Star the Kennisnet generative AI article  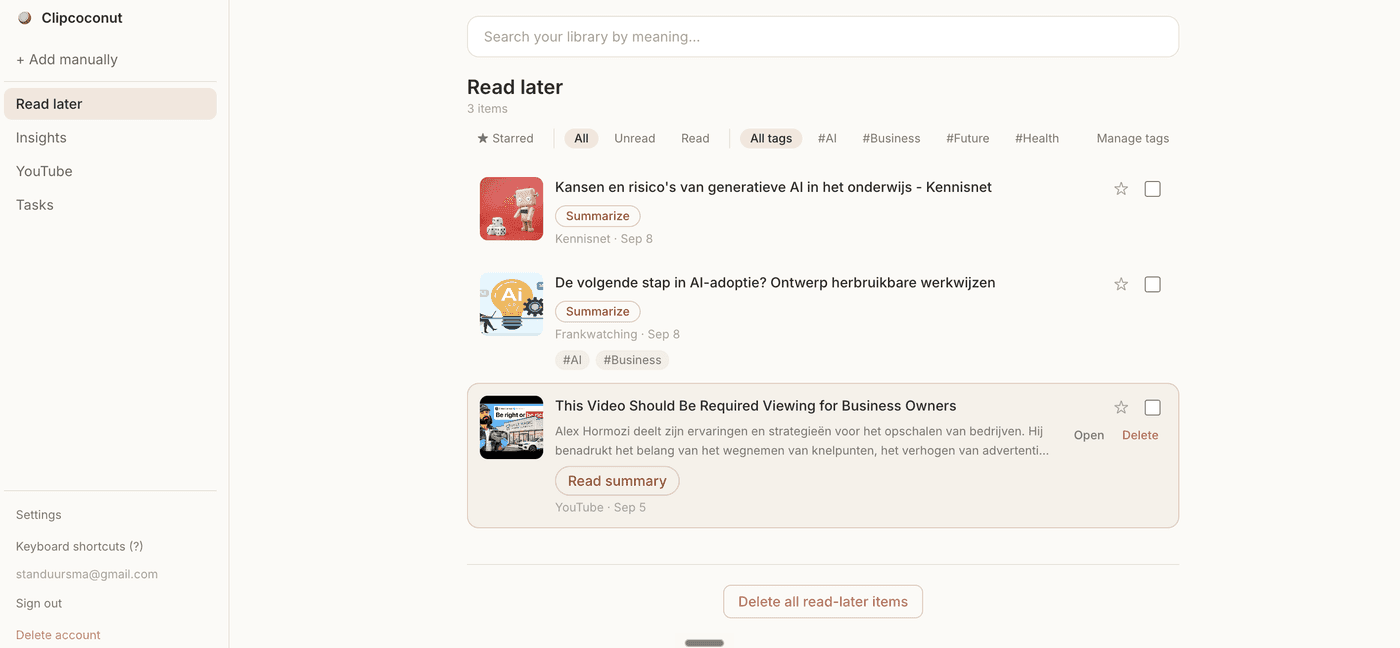click(x=1121, y=189)
